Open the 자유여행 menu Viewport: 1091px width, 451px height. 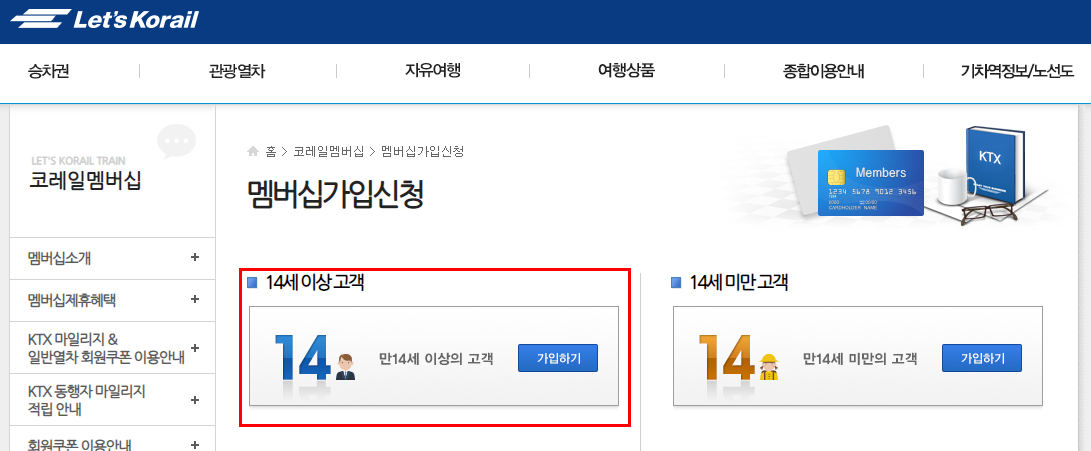point(433,71)
